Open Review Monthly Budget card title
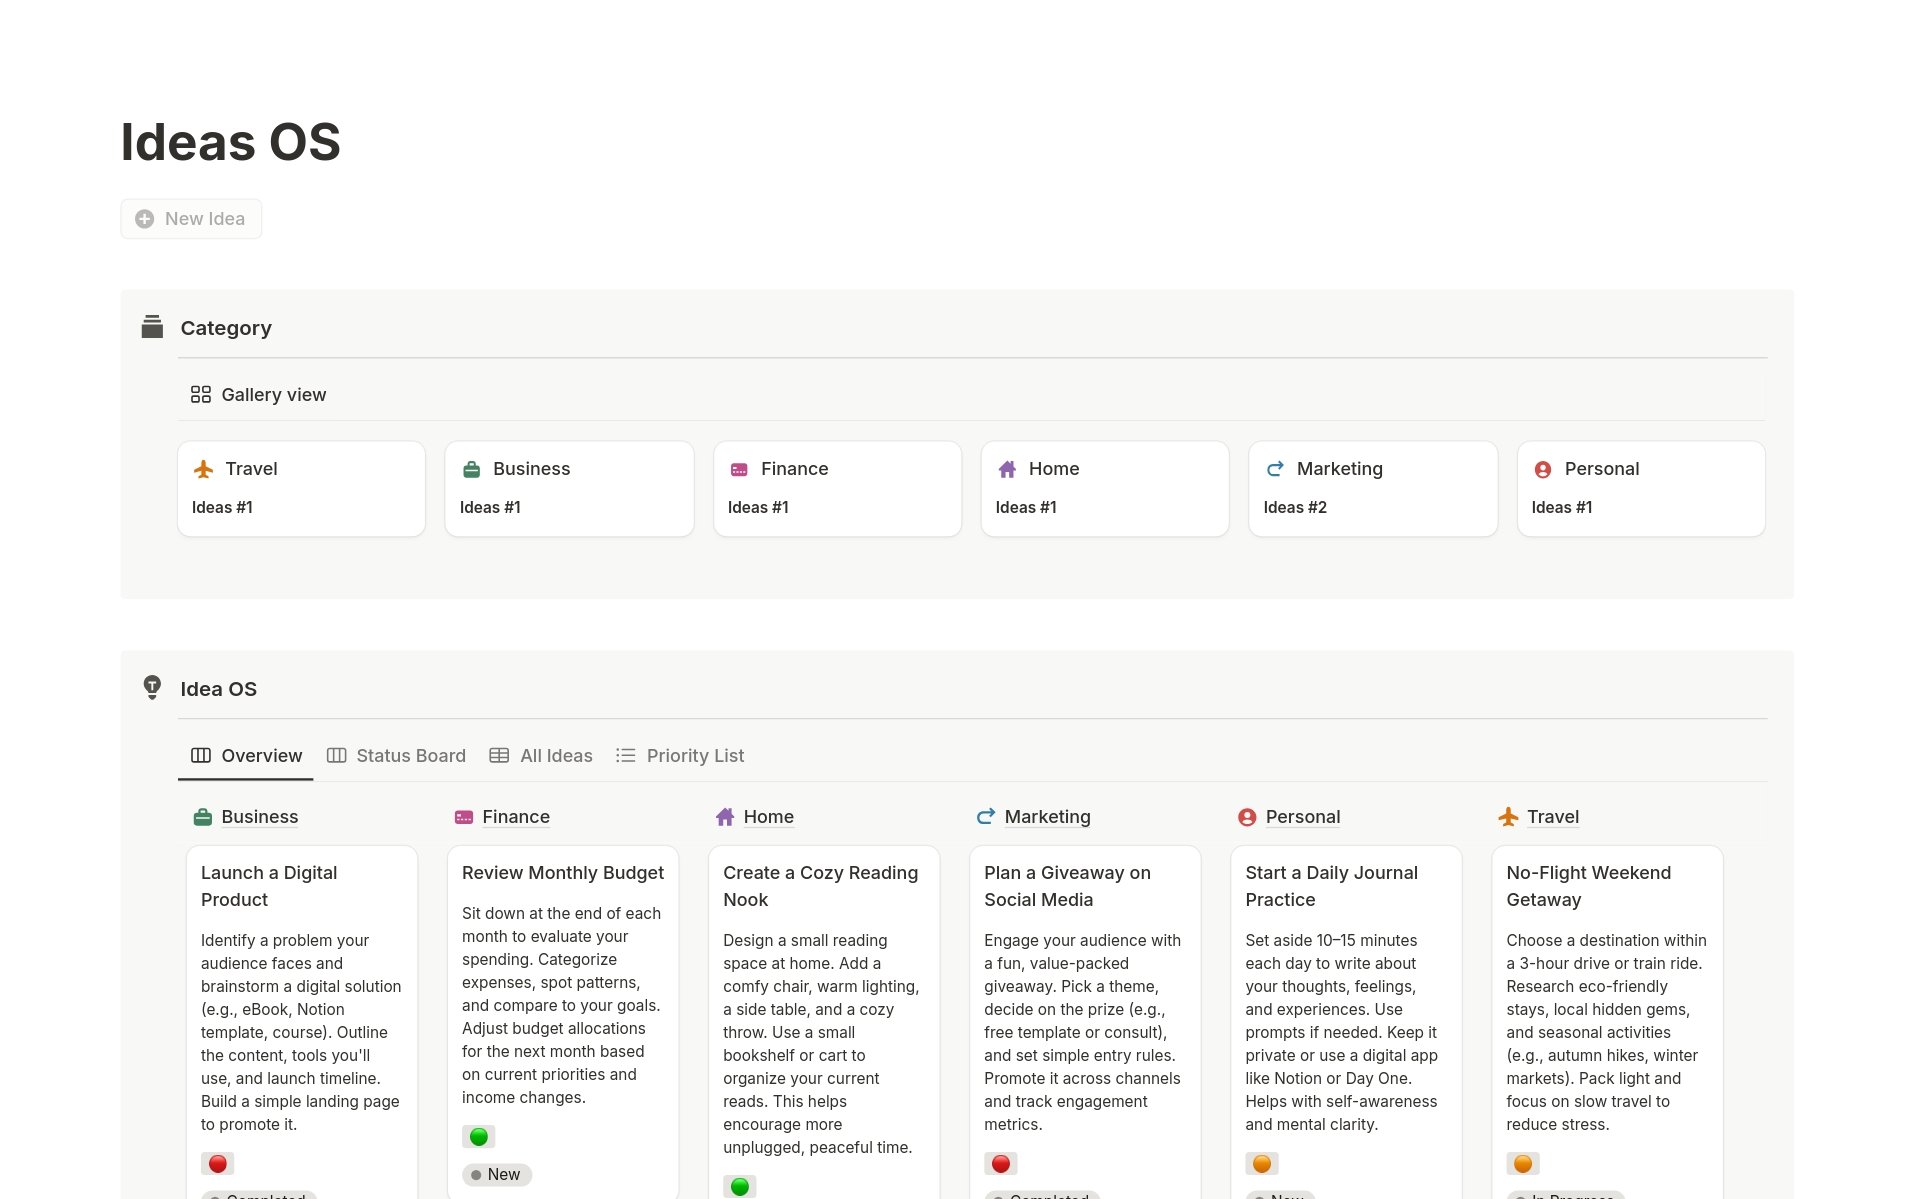Viewport: 1920px width, 1199px height. click(563, 873)
